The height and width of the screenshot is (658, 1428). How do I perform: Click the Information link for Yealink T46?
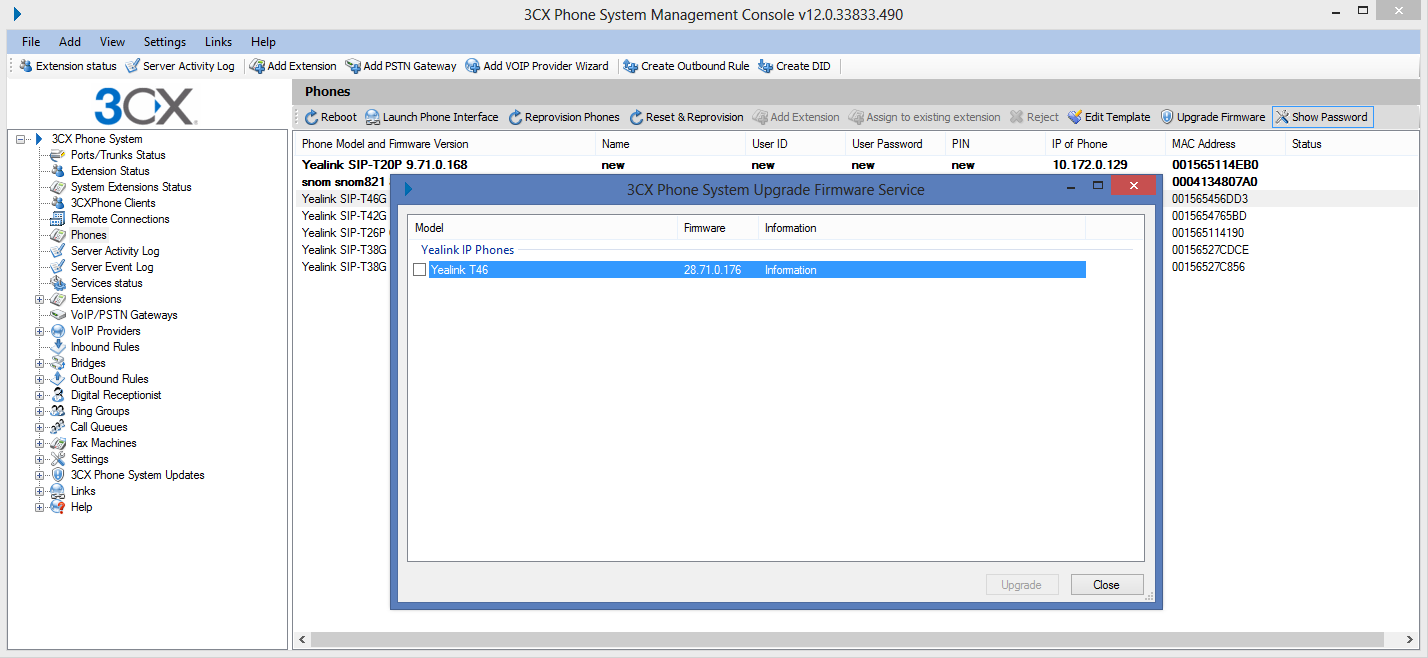(x=790, y=270)
